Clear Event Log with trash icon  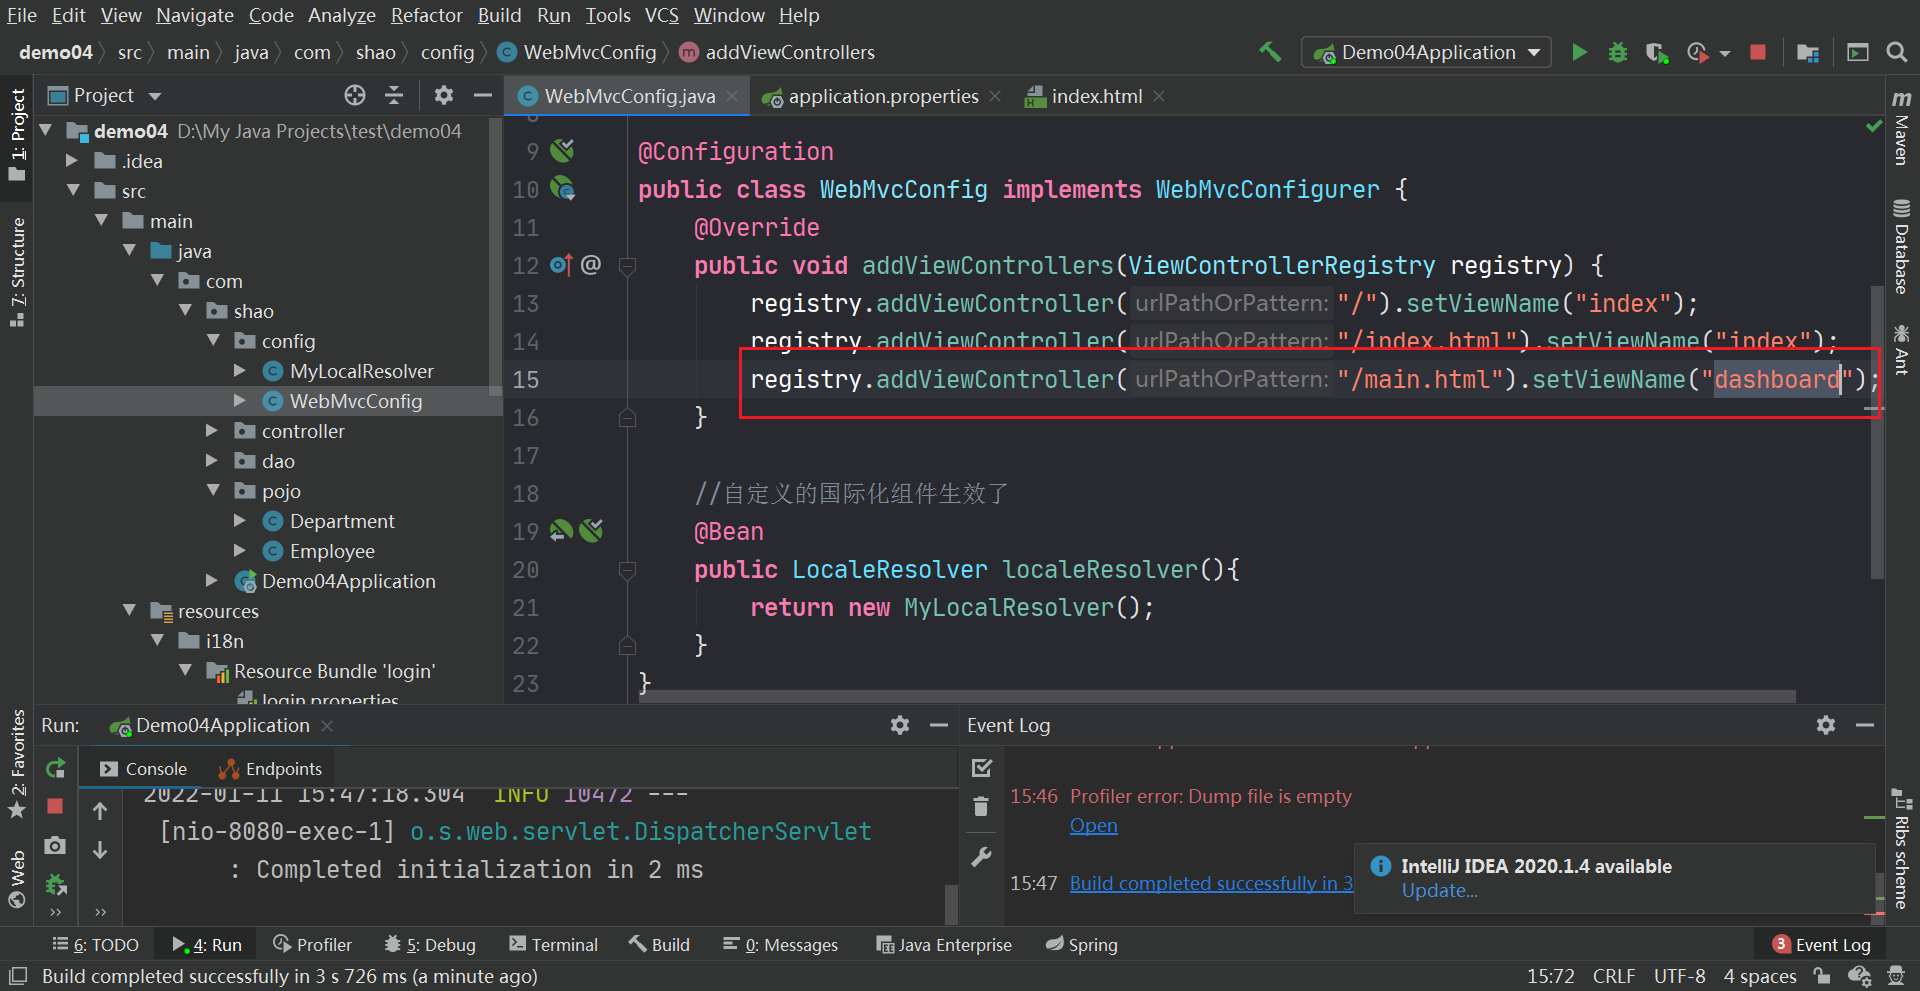[981, 806]
